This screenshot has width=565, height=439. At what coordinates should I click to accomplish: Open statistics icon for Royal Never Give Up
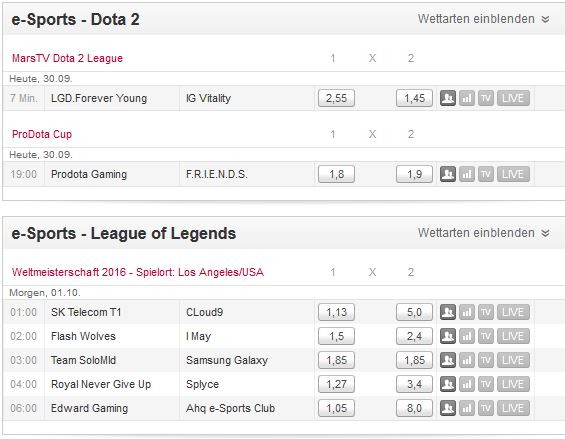tap(467, 384)
